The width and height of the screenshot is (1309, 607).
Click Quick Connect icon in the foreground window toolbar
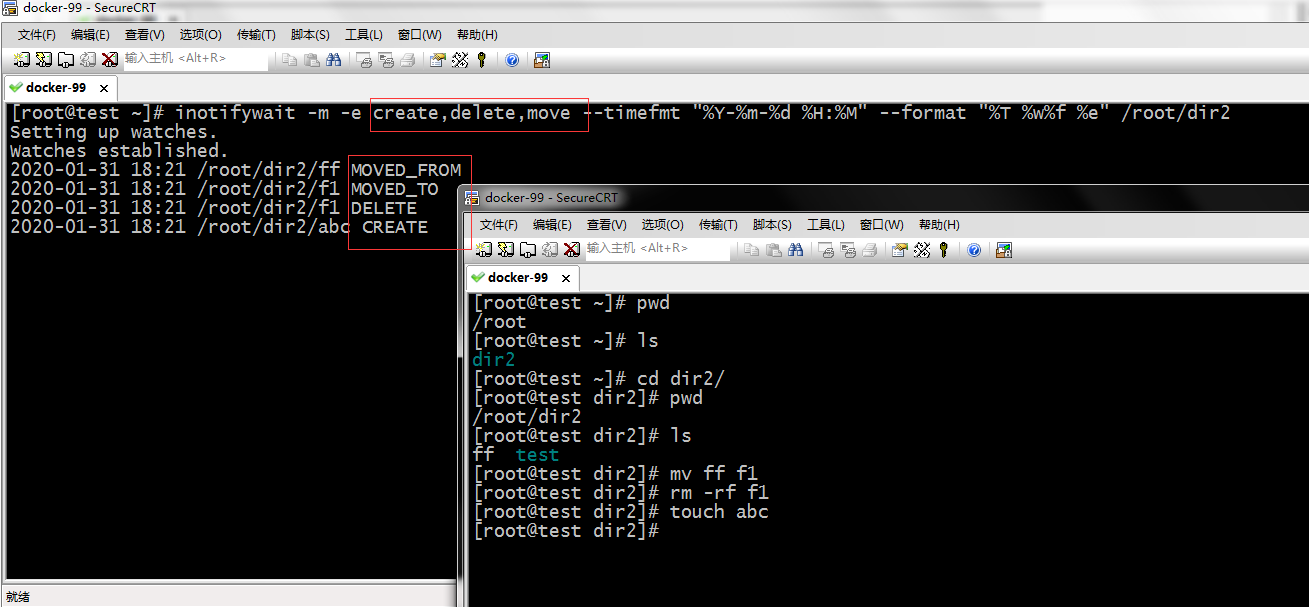pos(505,249)
